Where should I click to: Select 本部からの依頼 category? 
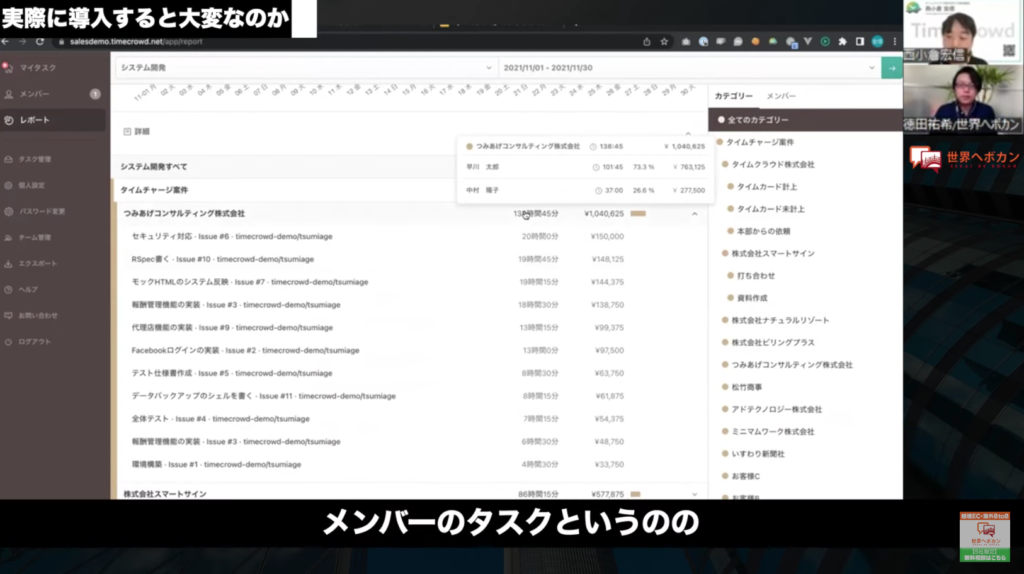tap(763, 231)
